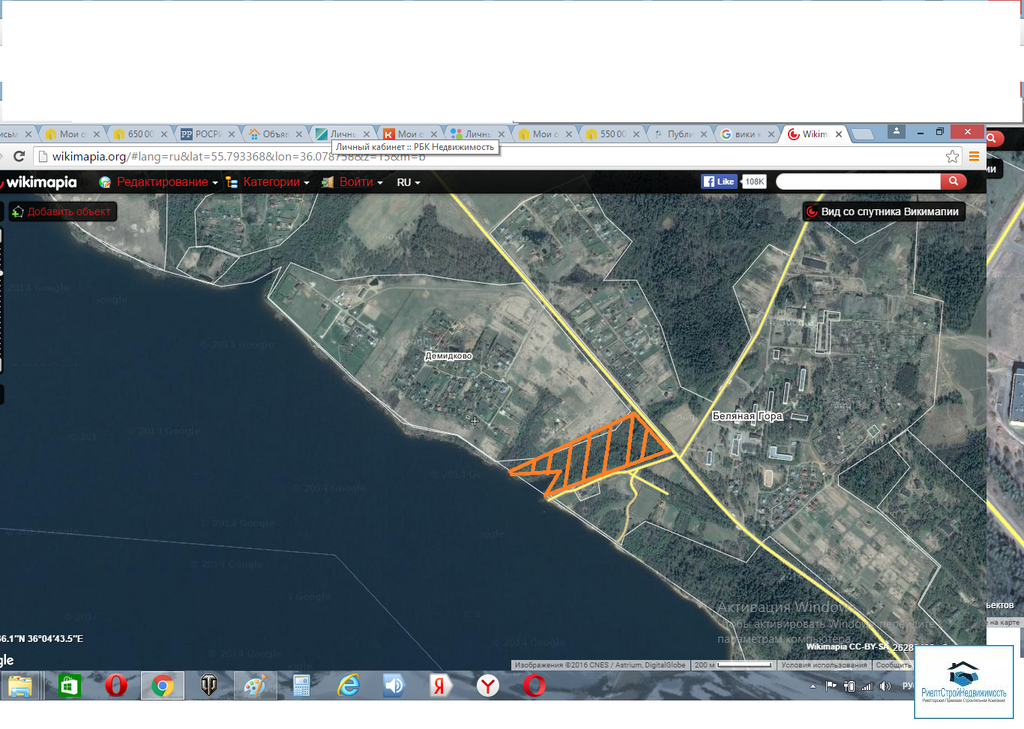Open Paint from taskbar
The width and height of the screenshot is (1024, 729).
[255, 686]
